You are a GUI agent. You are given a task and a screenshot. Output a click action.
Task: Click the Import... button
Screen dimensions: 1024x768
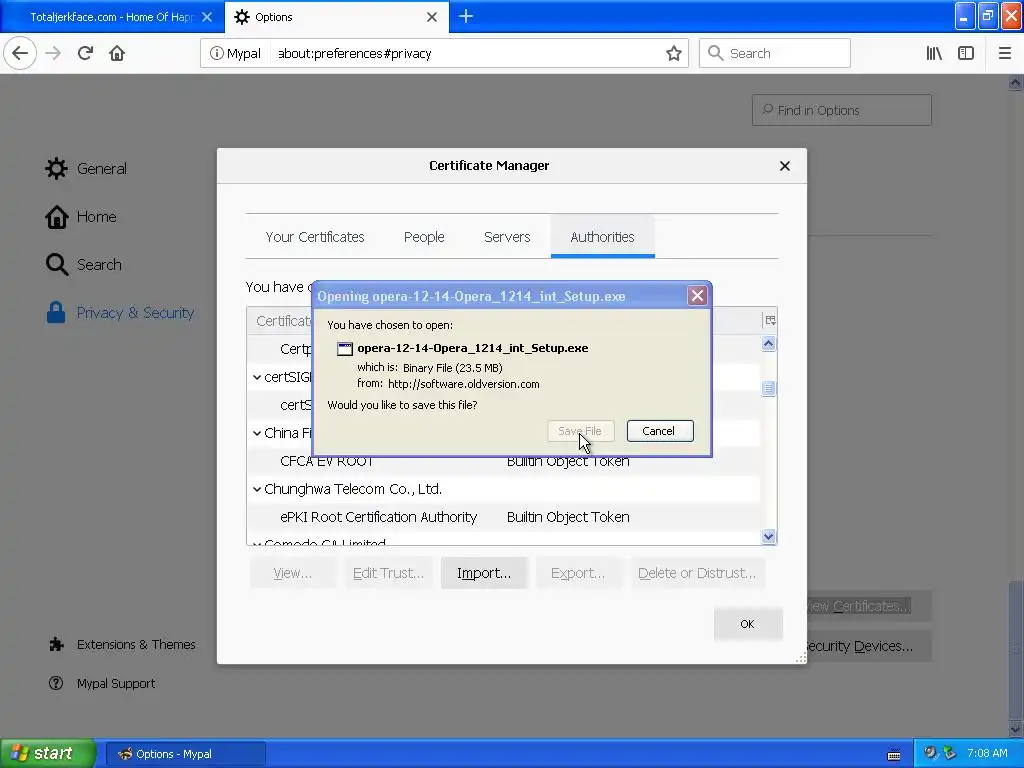pos(484,573)
